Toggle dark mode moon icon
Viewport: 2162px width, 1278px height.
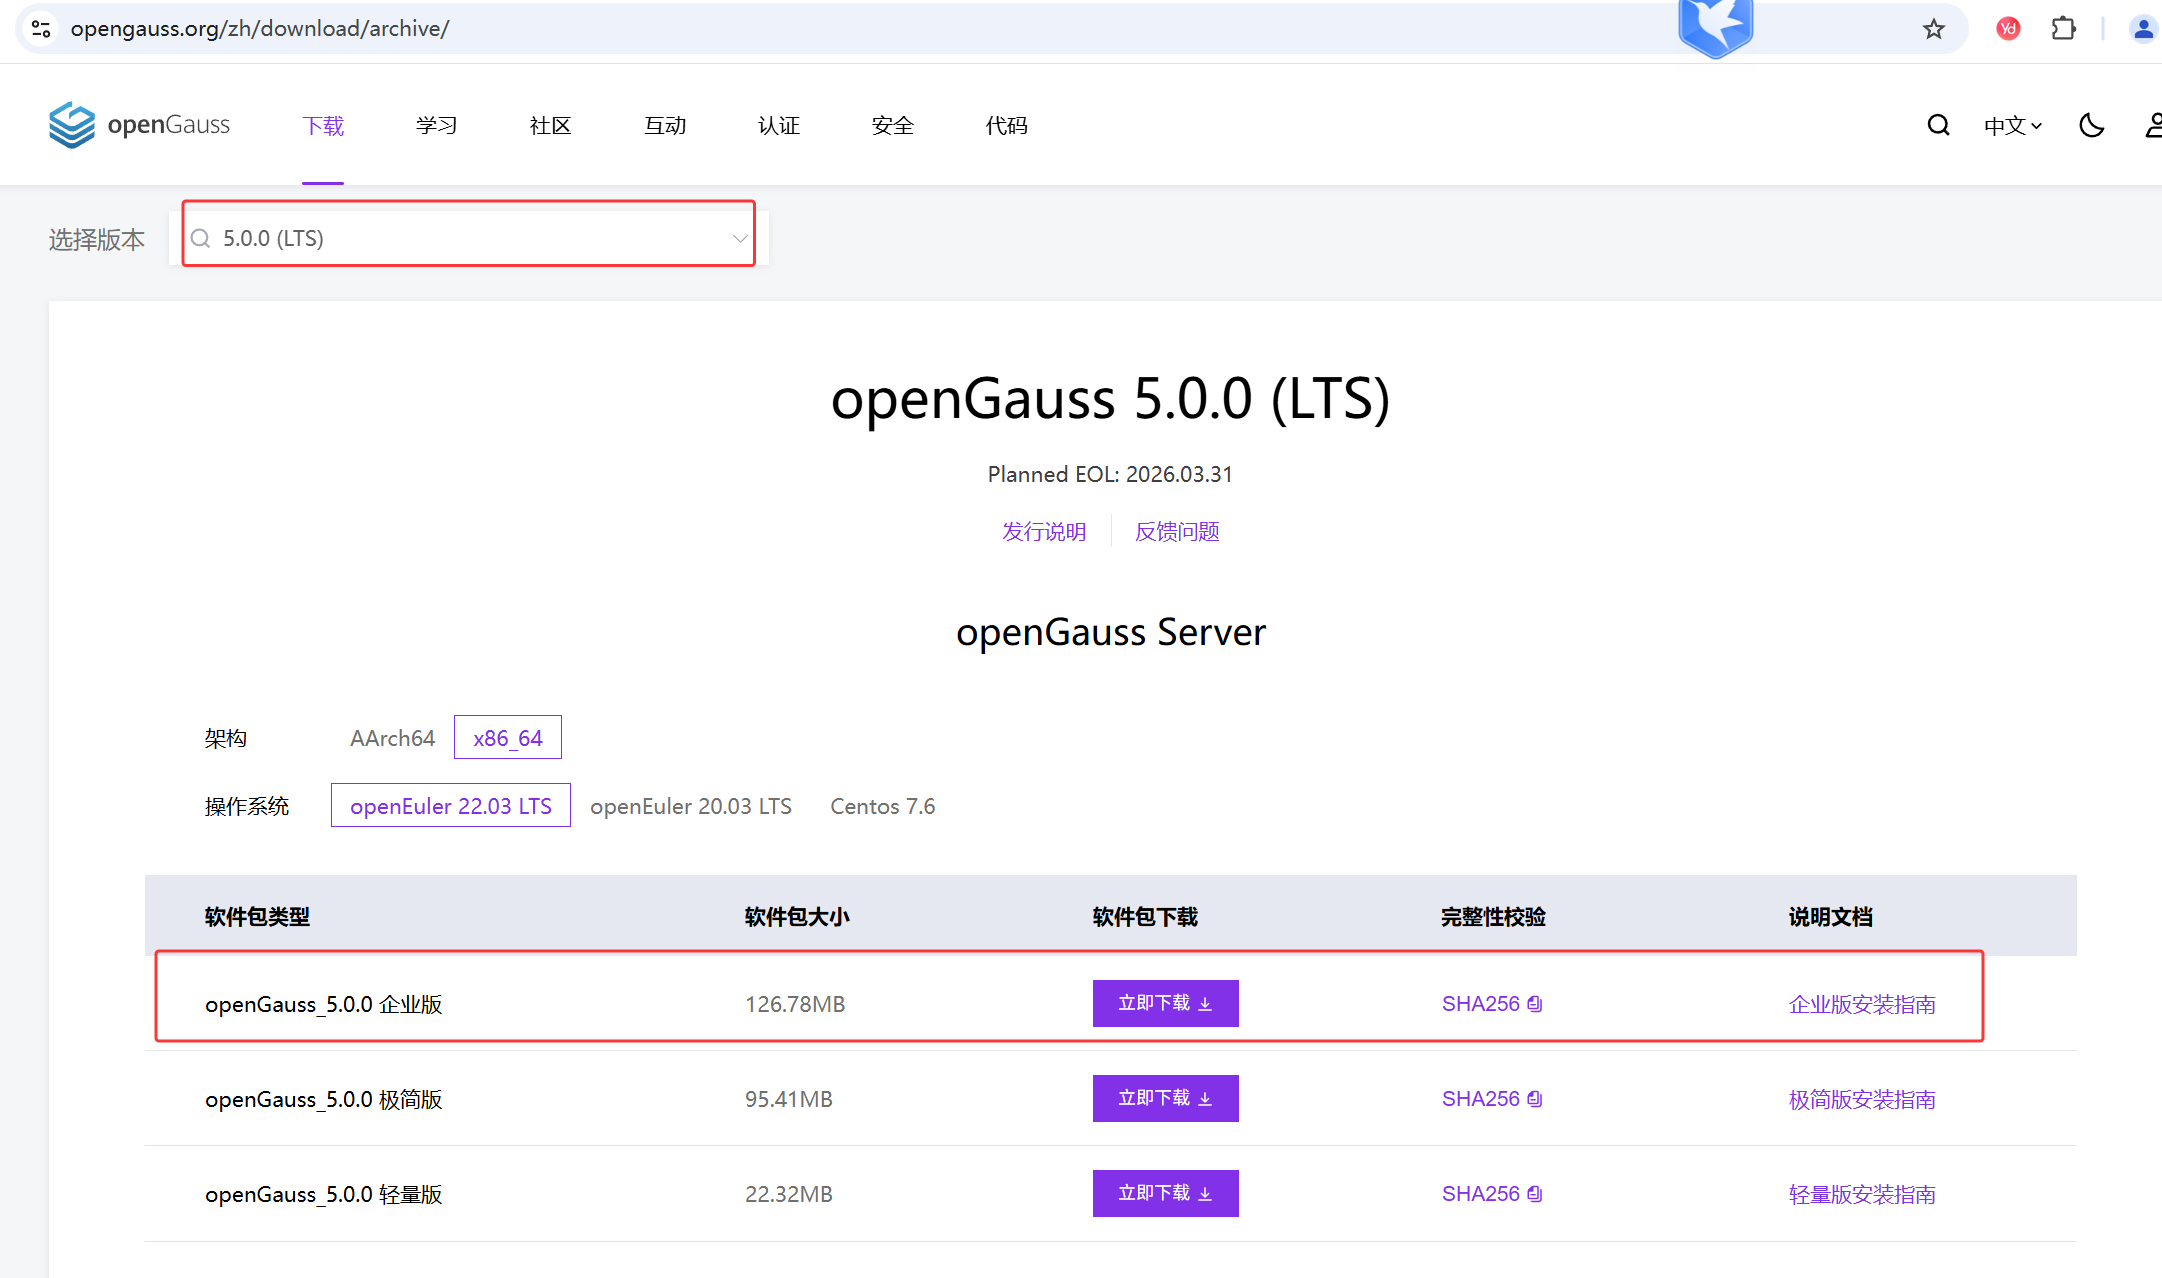(x=2091, y=125)
